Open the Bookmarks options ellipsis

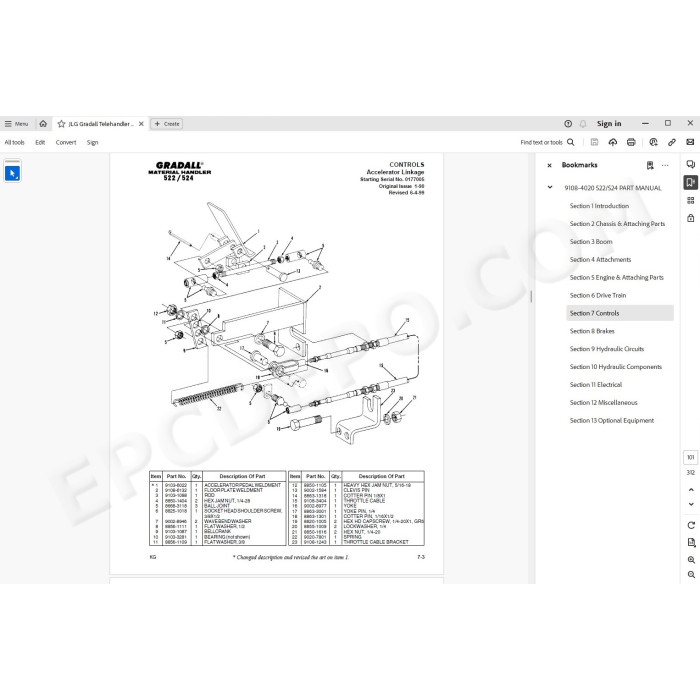(x=665, y=165)
